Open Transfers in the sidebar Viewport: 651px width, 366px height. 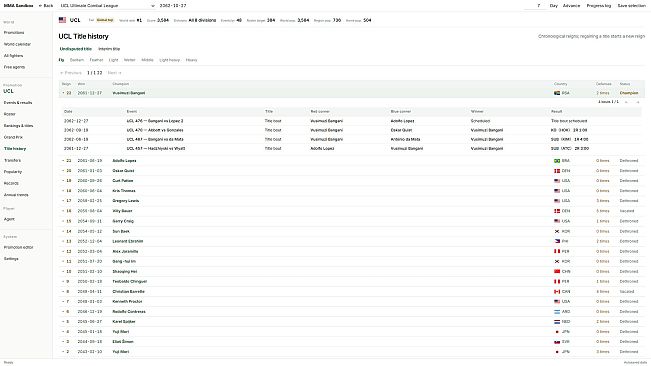pyautogui.click(x=12, y=160)
